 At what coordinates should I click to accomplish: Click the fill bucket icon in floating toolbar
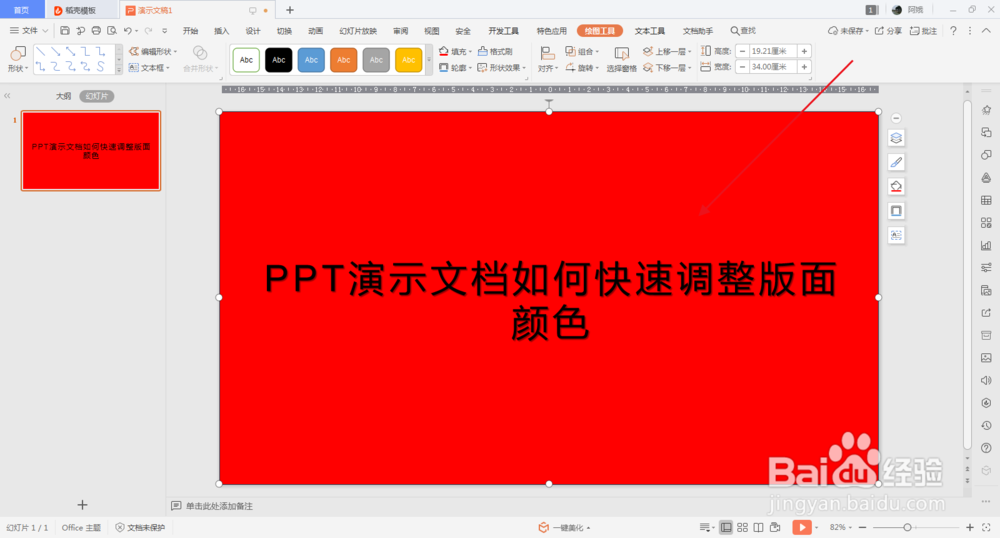896,186
